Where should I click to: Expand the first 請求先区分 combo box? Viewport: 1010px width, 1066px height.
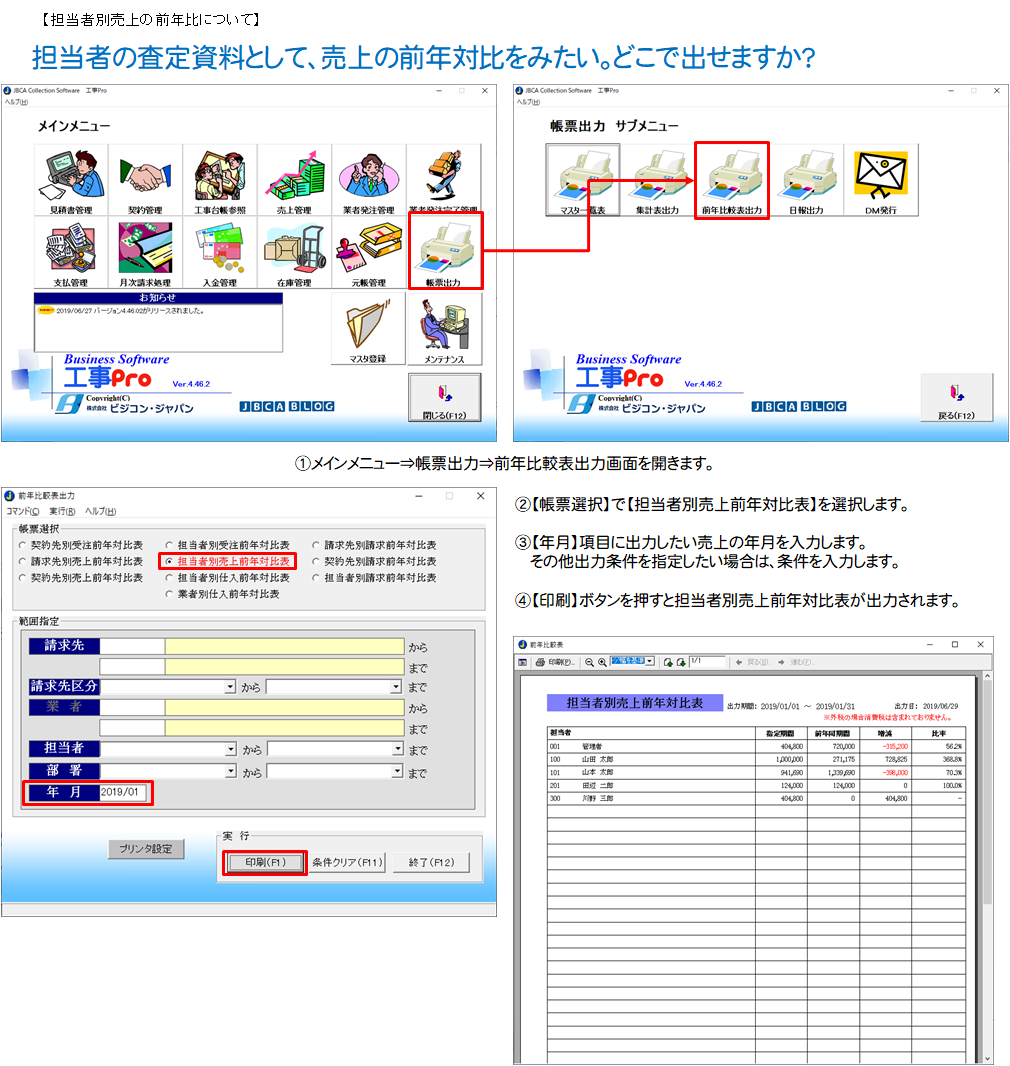click(230, 688)
